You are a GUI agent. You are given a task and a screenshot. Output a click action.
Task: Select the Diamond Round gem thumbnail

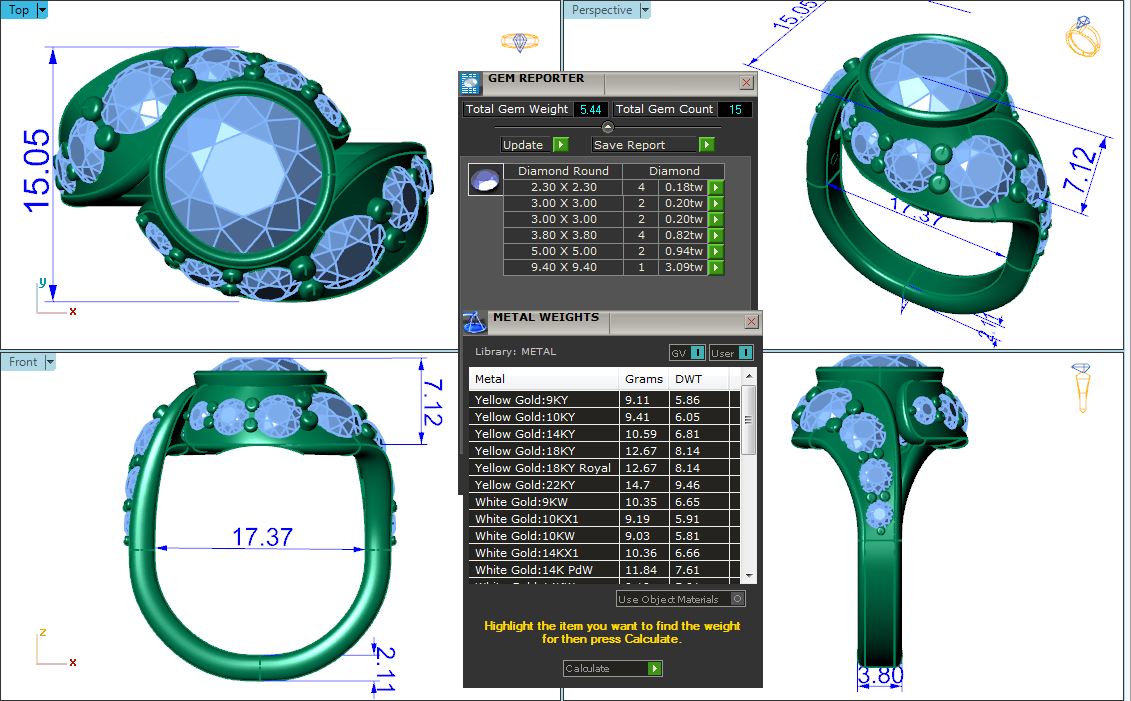tap(484, 179)
